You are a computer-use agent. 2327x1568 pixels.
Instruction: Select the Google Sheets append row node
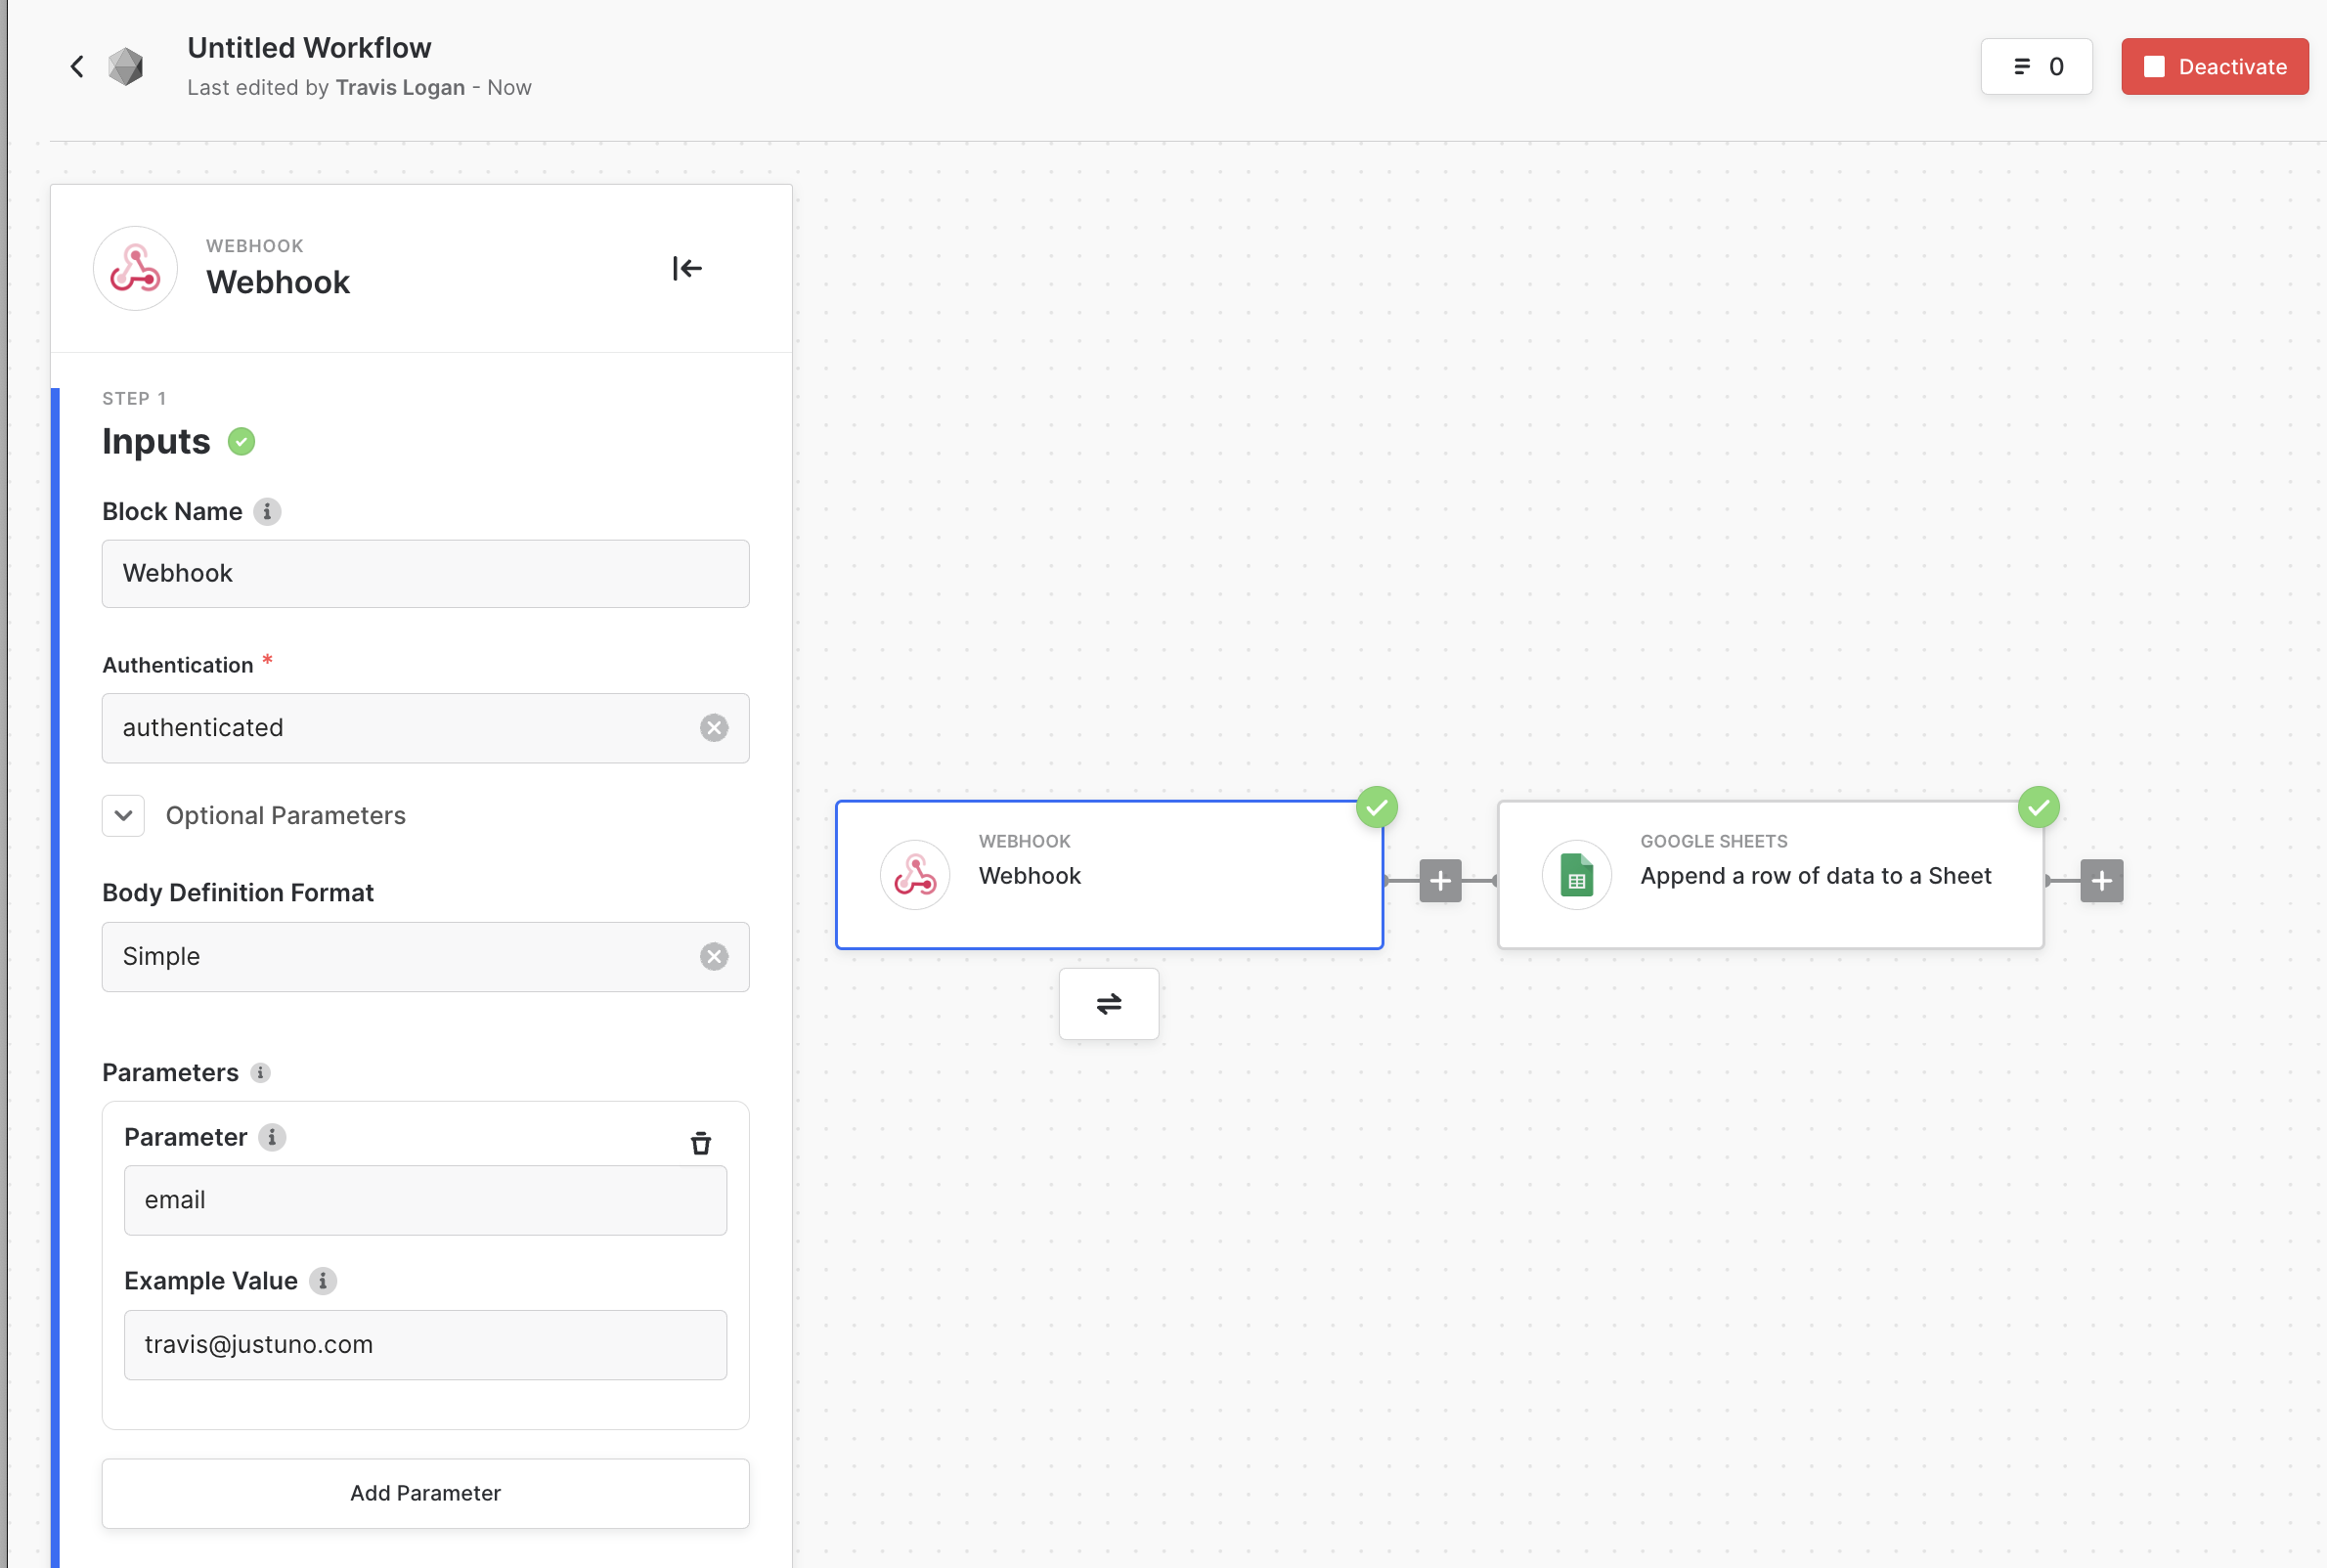(1770, 875)
